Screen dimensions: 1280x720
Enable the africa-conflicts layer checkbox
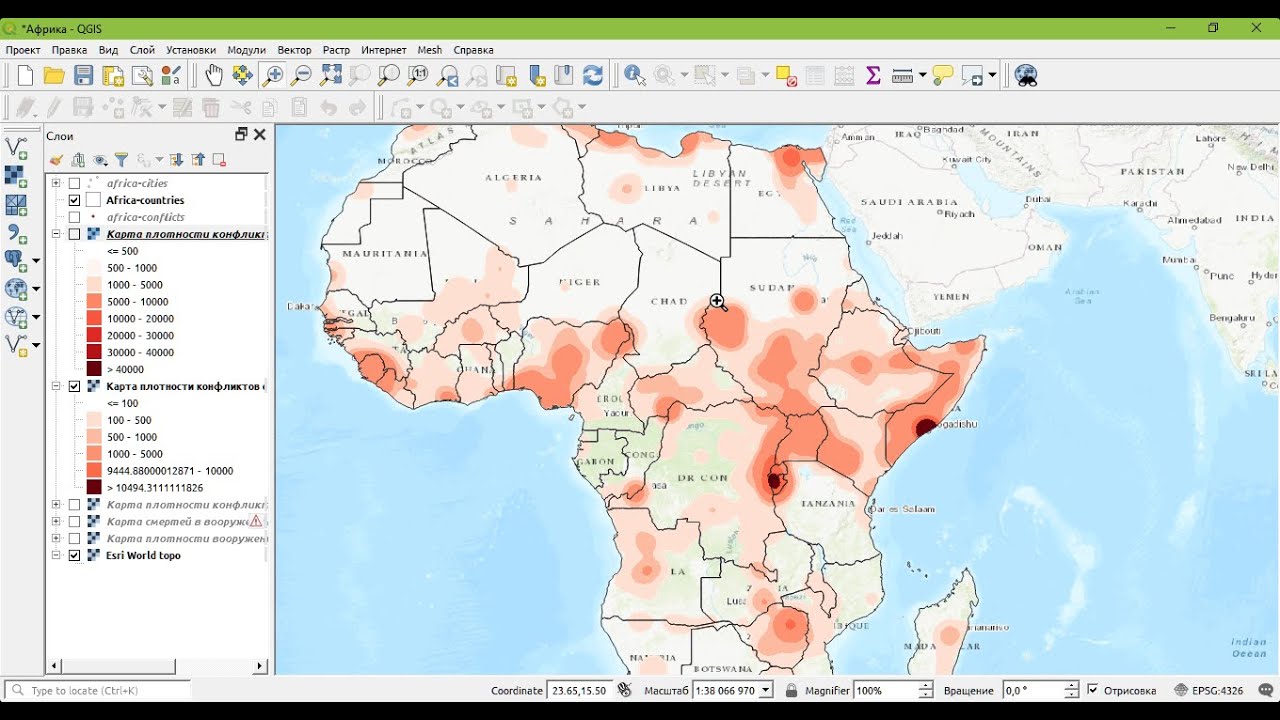(x=74, y=217)
